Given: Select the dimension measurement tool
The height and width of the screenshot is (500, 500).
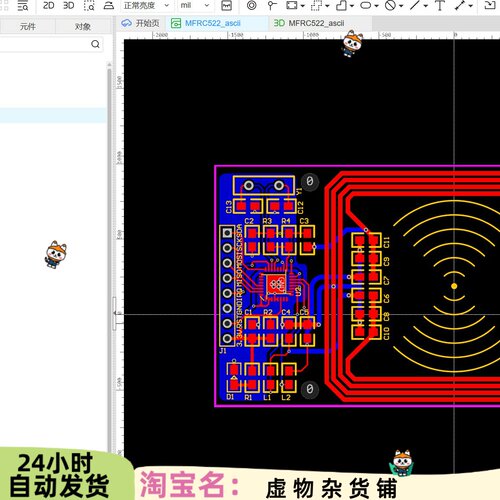Looking at the screenshot, I should pos(460,5).
